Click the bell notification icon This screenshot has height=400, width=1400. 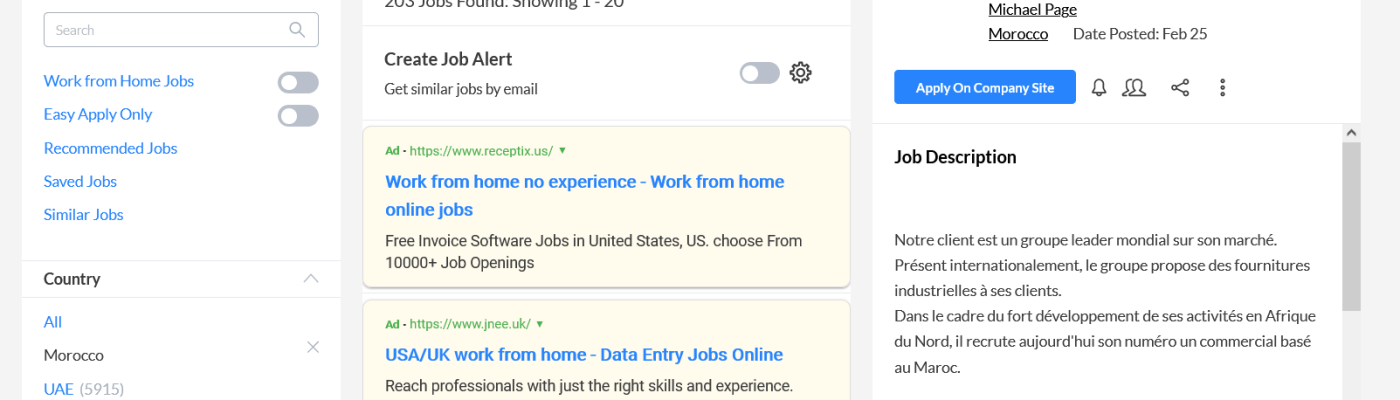pyautogui.click(x=1099, y=88)
